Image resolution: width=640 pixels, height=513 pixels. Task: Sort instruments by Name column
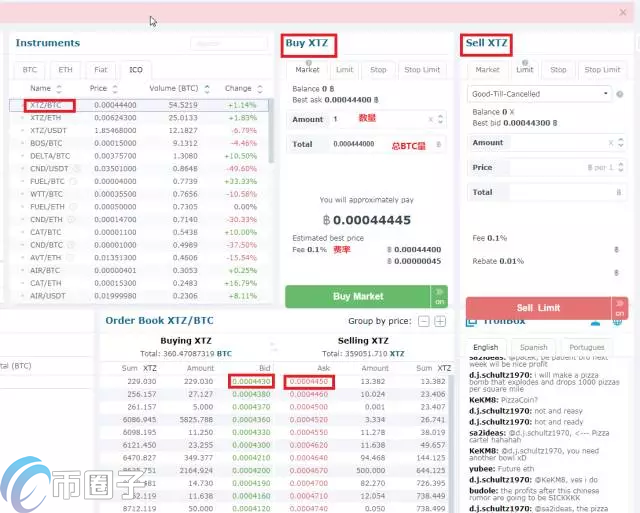[x=45, y=89]
